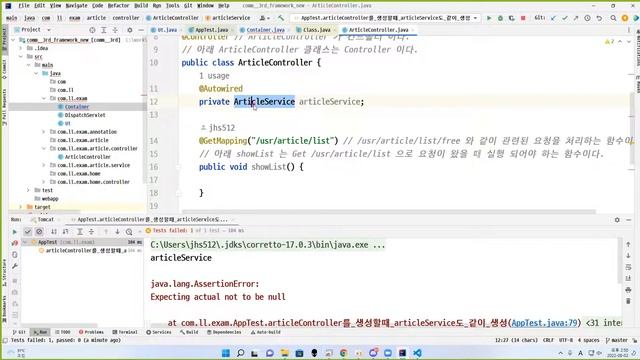
Task: Expand the test folder
Action: 28,190
